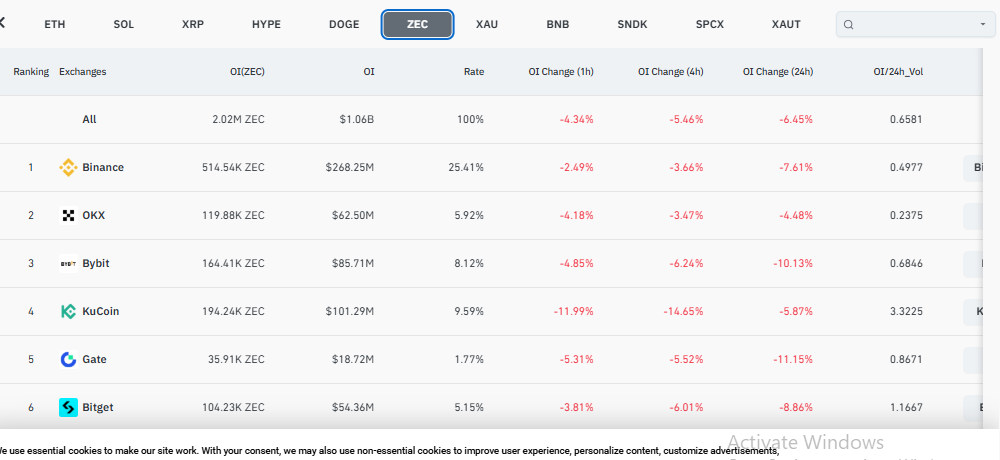Switch to the XRP coin tab
The height and width of the screenshot is (460, 1000).
tap(193, 25)
